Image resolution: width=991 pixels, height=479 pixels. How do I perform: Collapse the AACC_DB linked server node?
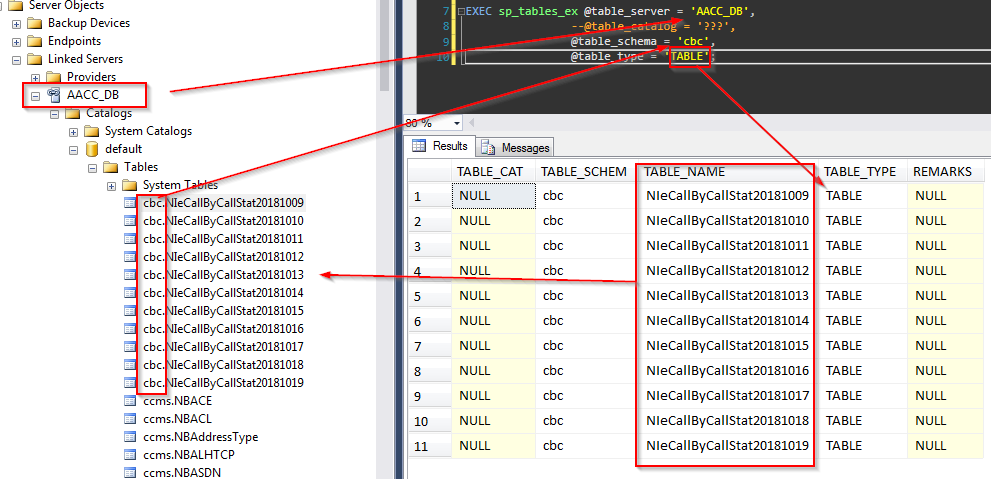35,96
